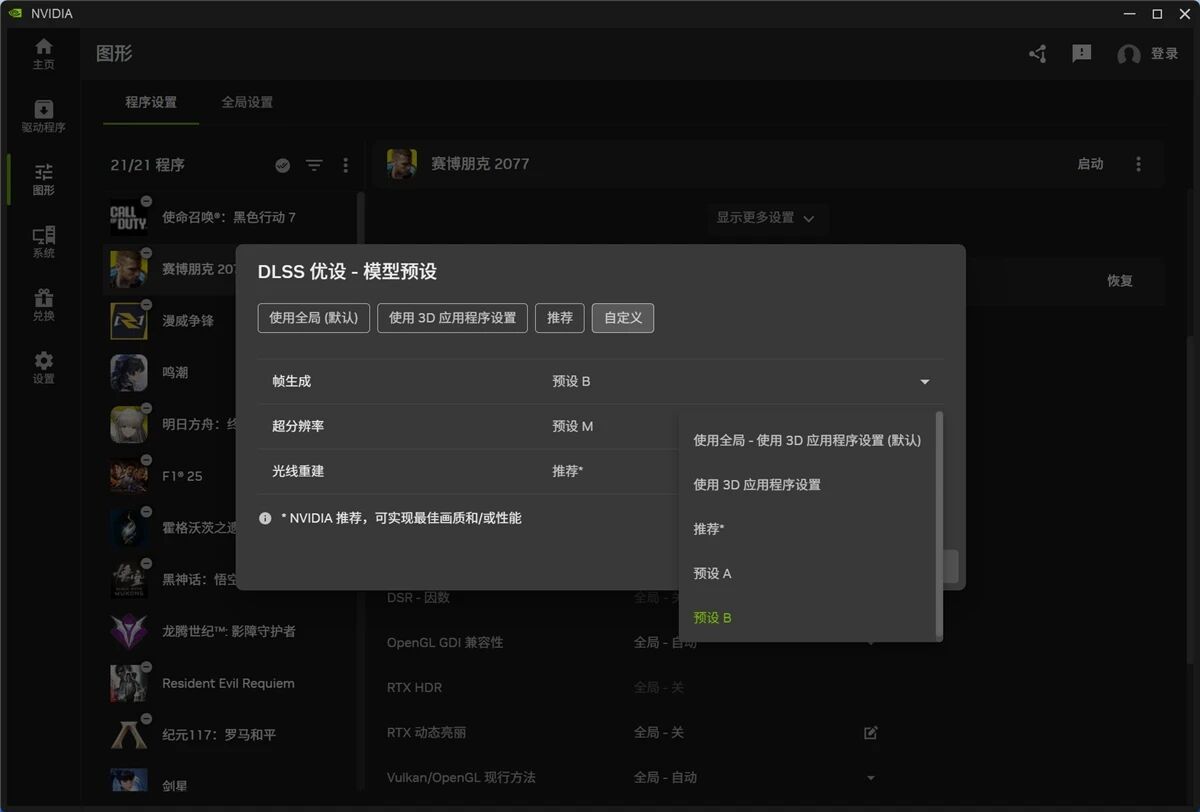This screenshot has width=1200, height=812.
Task: Click the 纪元117 game icon
Action: coord(129,735)
